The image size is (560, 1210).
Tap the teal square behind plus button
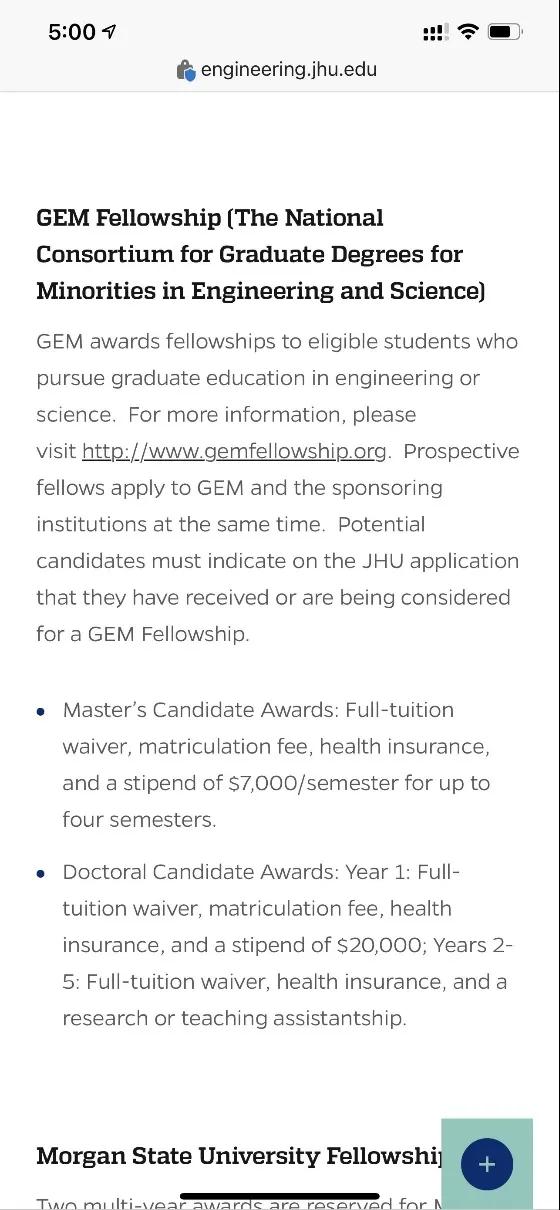click(x=487, y=1164)
